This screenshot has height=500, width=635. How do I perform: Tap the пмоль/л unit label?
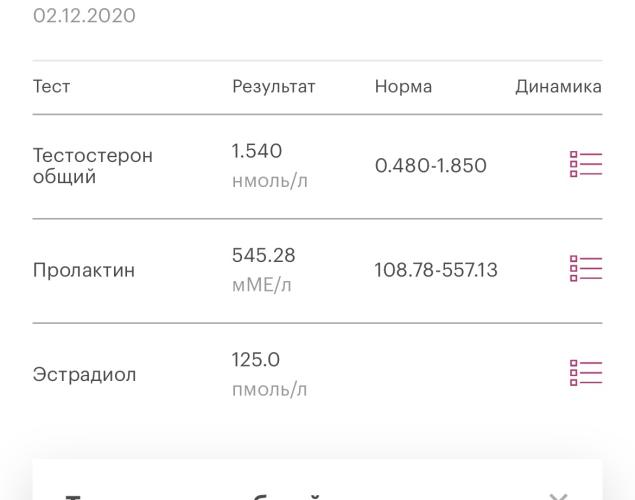tap(269, 390)
